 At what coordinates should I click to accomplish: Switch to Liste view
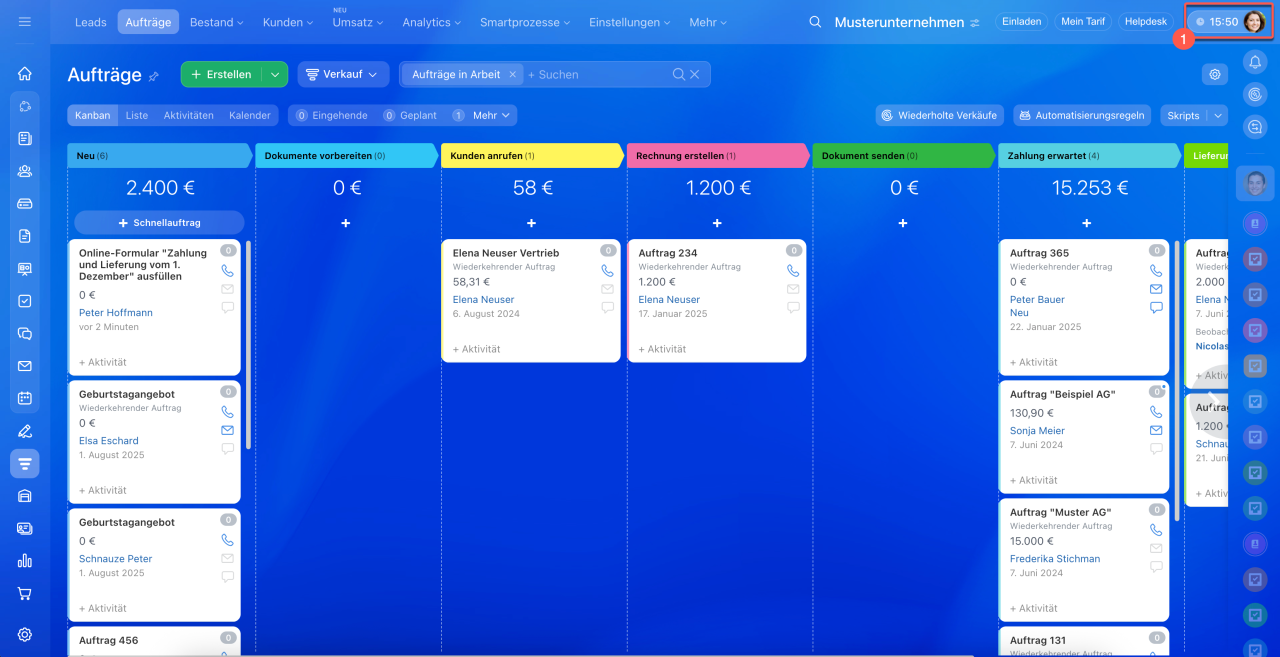(x=137, y=115)
